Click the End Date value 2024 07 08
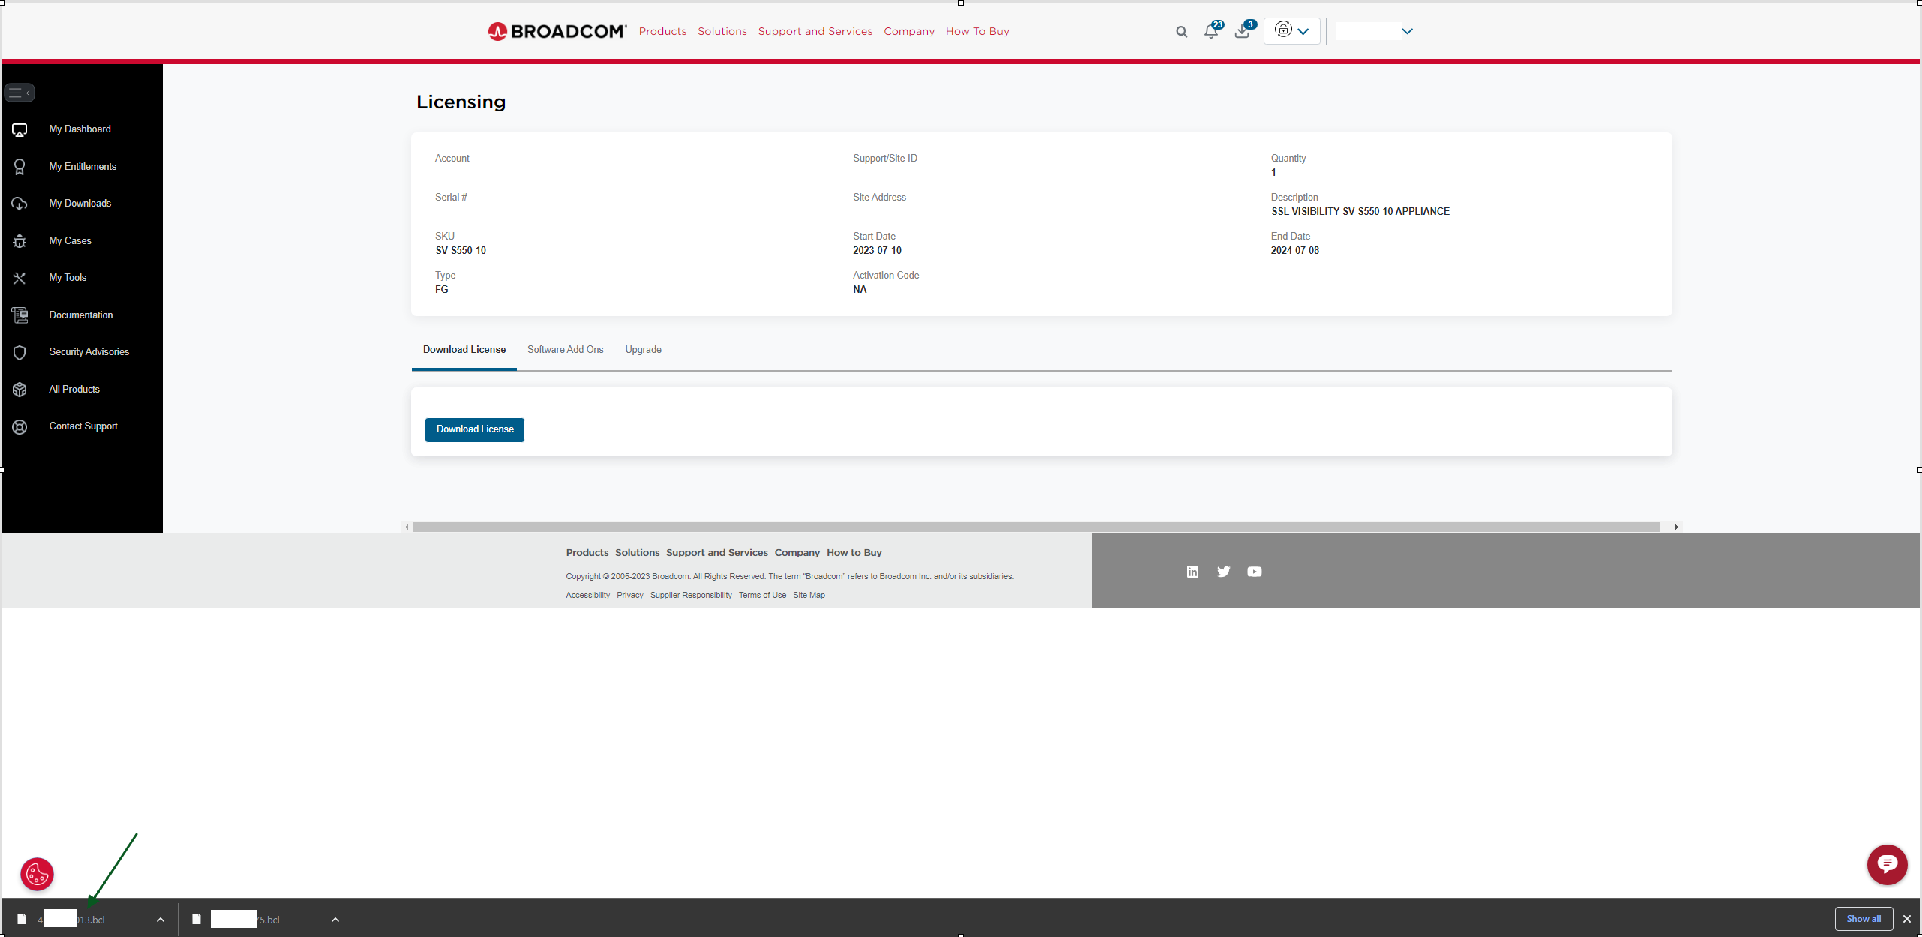This screenshot has width=1922, height=937. pos(1295,251)
